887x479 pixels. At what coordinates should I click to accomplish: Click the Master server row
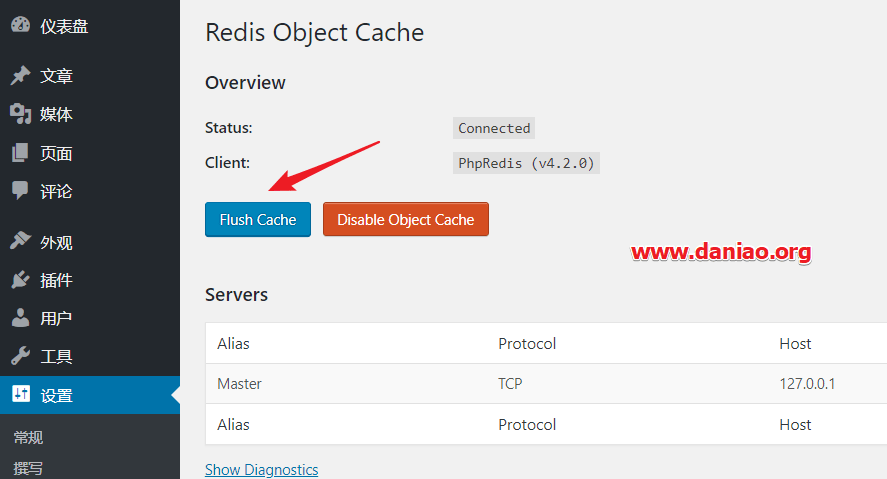click(546, 383)
